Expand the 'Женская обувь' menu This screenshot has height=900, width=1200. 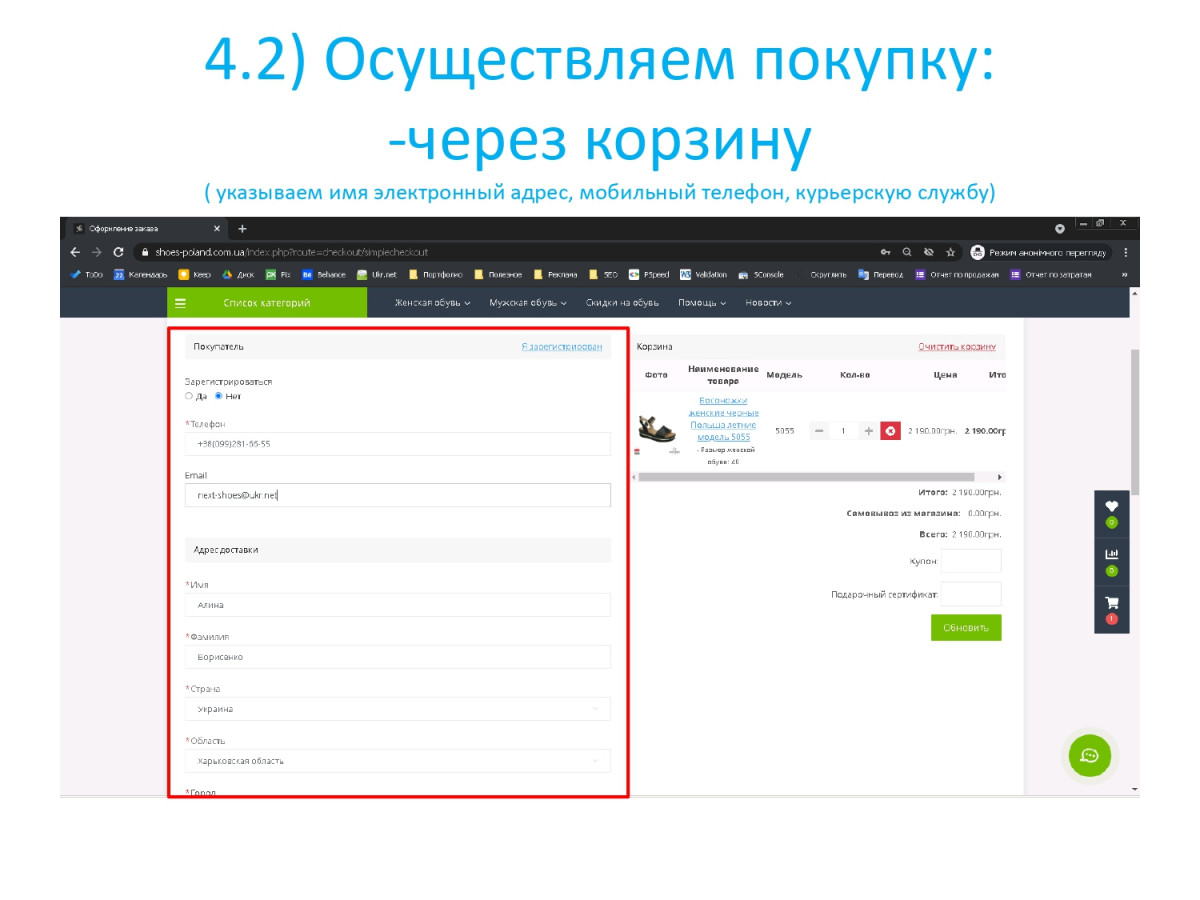point(432,303)
